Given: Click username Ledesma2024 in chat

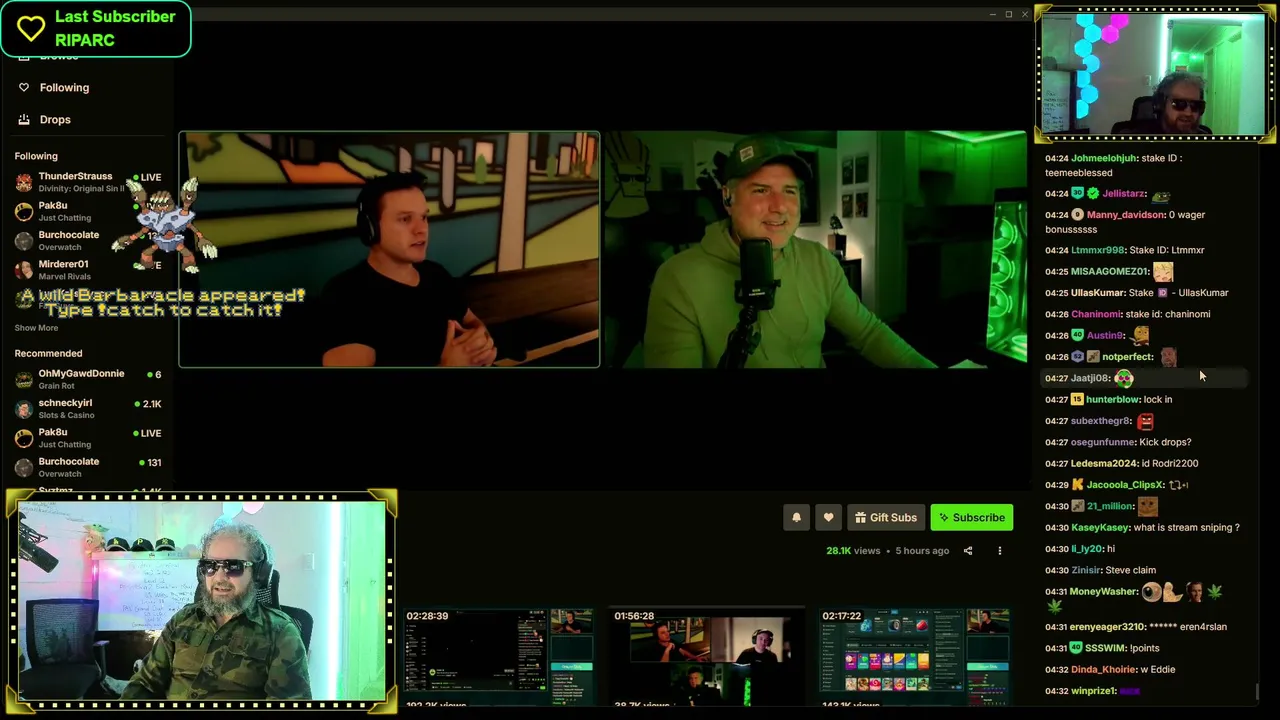Looking at the screenshot, I should pos(1105,463).
